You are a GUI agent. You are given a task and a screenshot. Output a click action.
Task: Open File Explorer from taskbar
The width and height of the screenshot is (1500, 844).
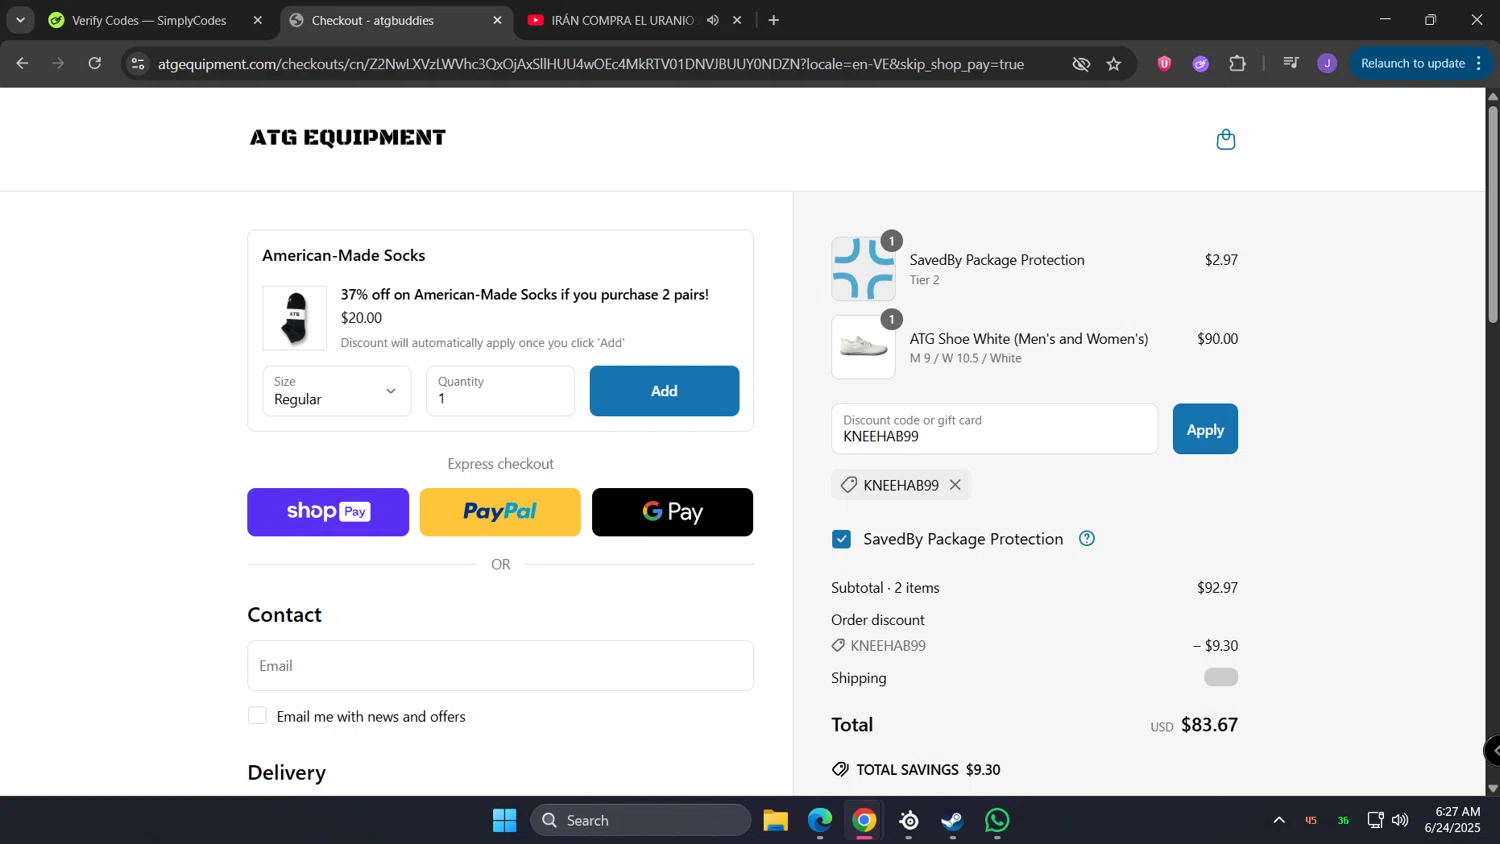pyautogui.click(x=776, y=821)
